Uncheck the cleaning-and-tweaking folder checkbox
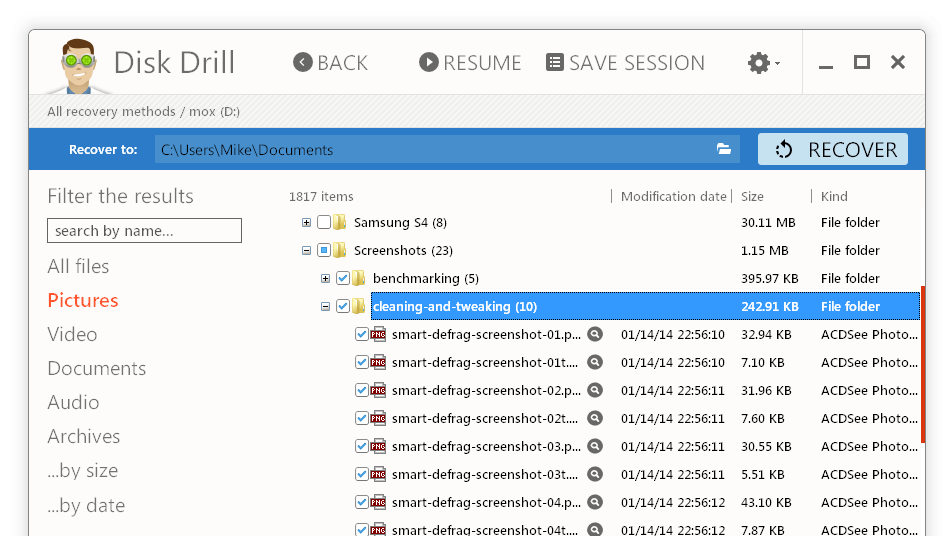The image size is (952, 536). tap(343, 306)
